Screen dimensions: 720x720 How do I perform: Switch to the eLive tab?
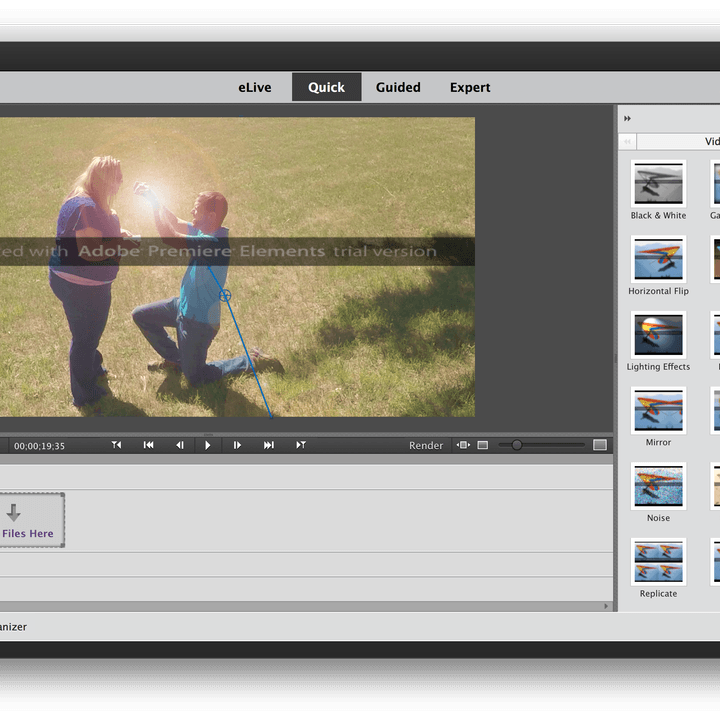254,87
